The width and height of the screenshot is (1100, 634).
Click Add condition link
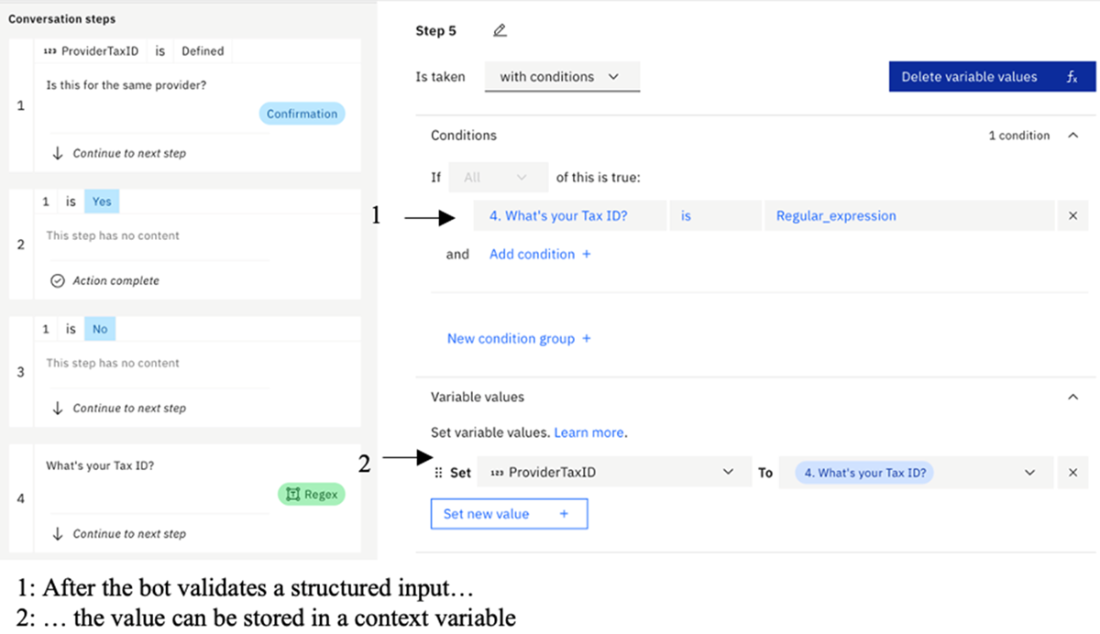click(539, 254)
